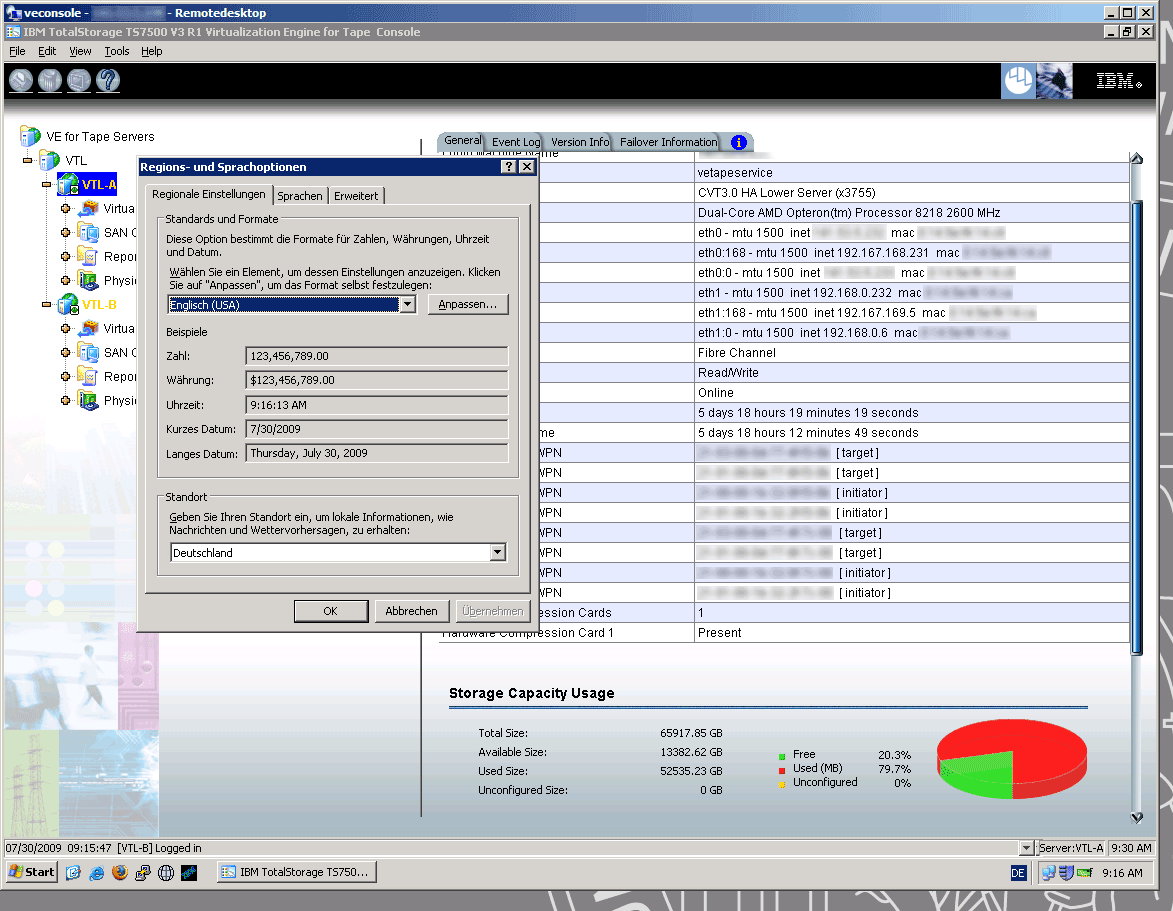Click the SAN Clients icon under VTL-B
The image size is (1173, 911).
[x=89, y=352]
